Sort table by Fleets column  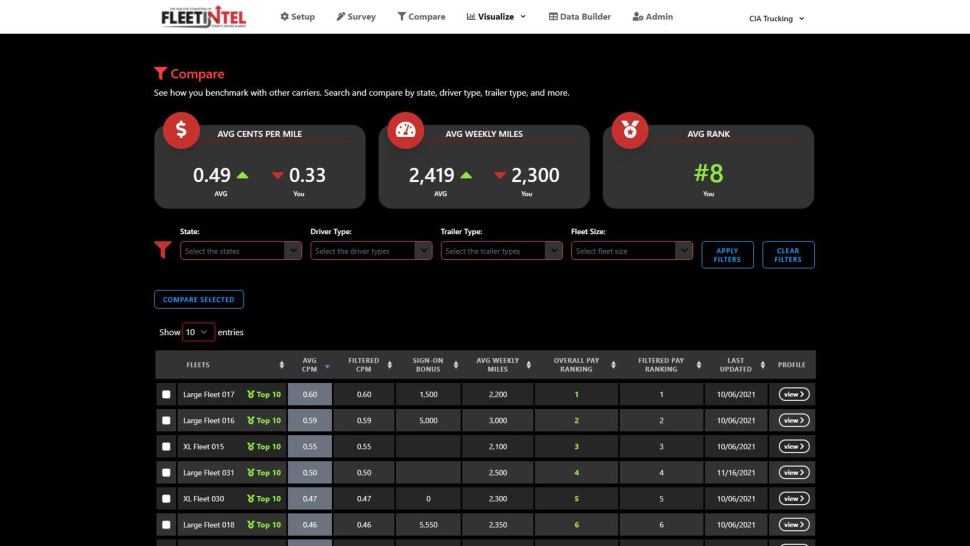(221, 365)
